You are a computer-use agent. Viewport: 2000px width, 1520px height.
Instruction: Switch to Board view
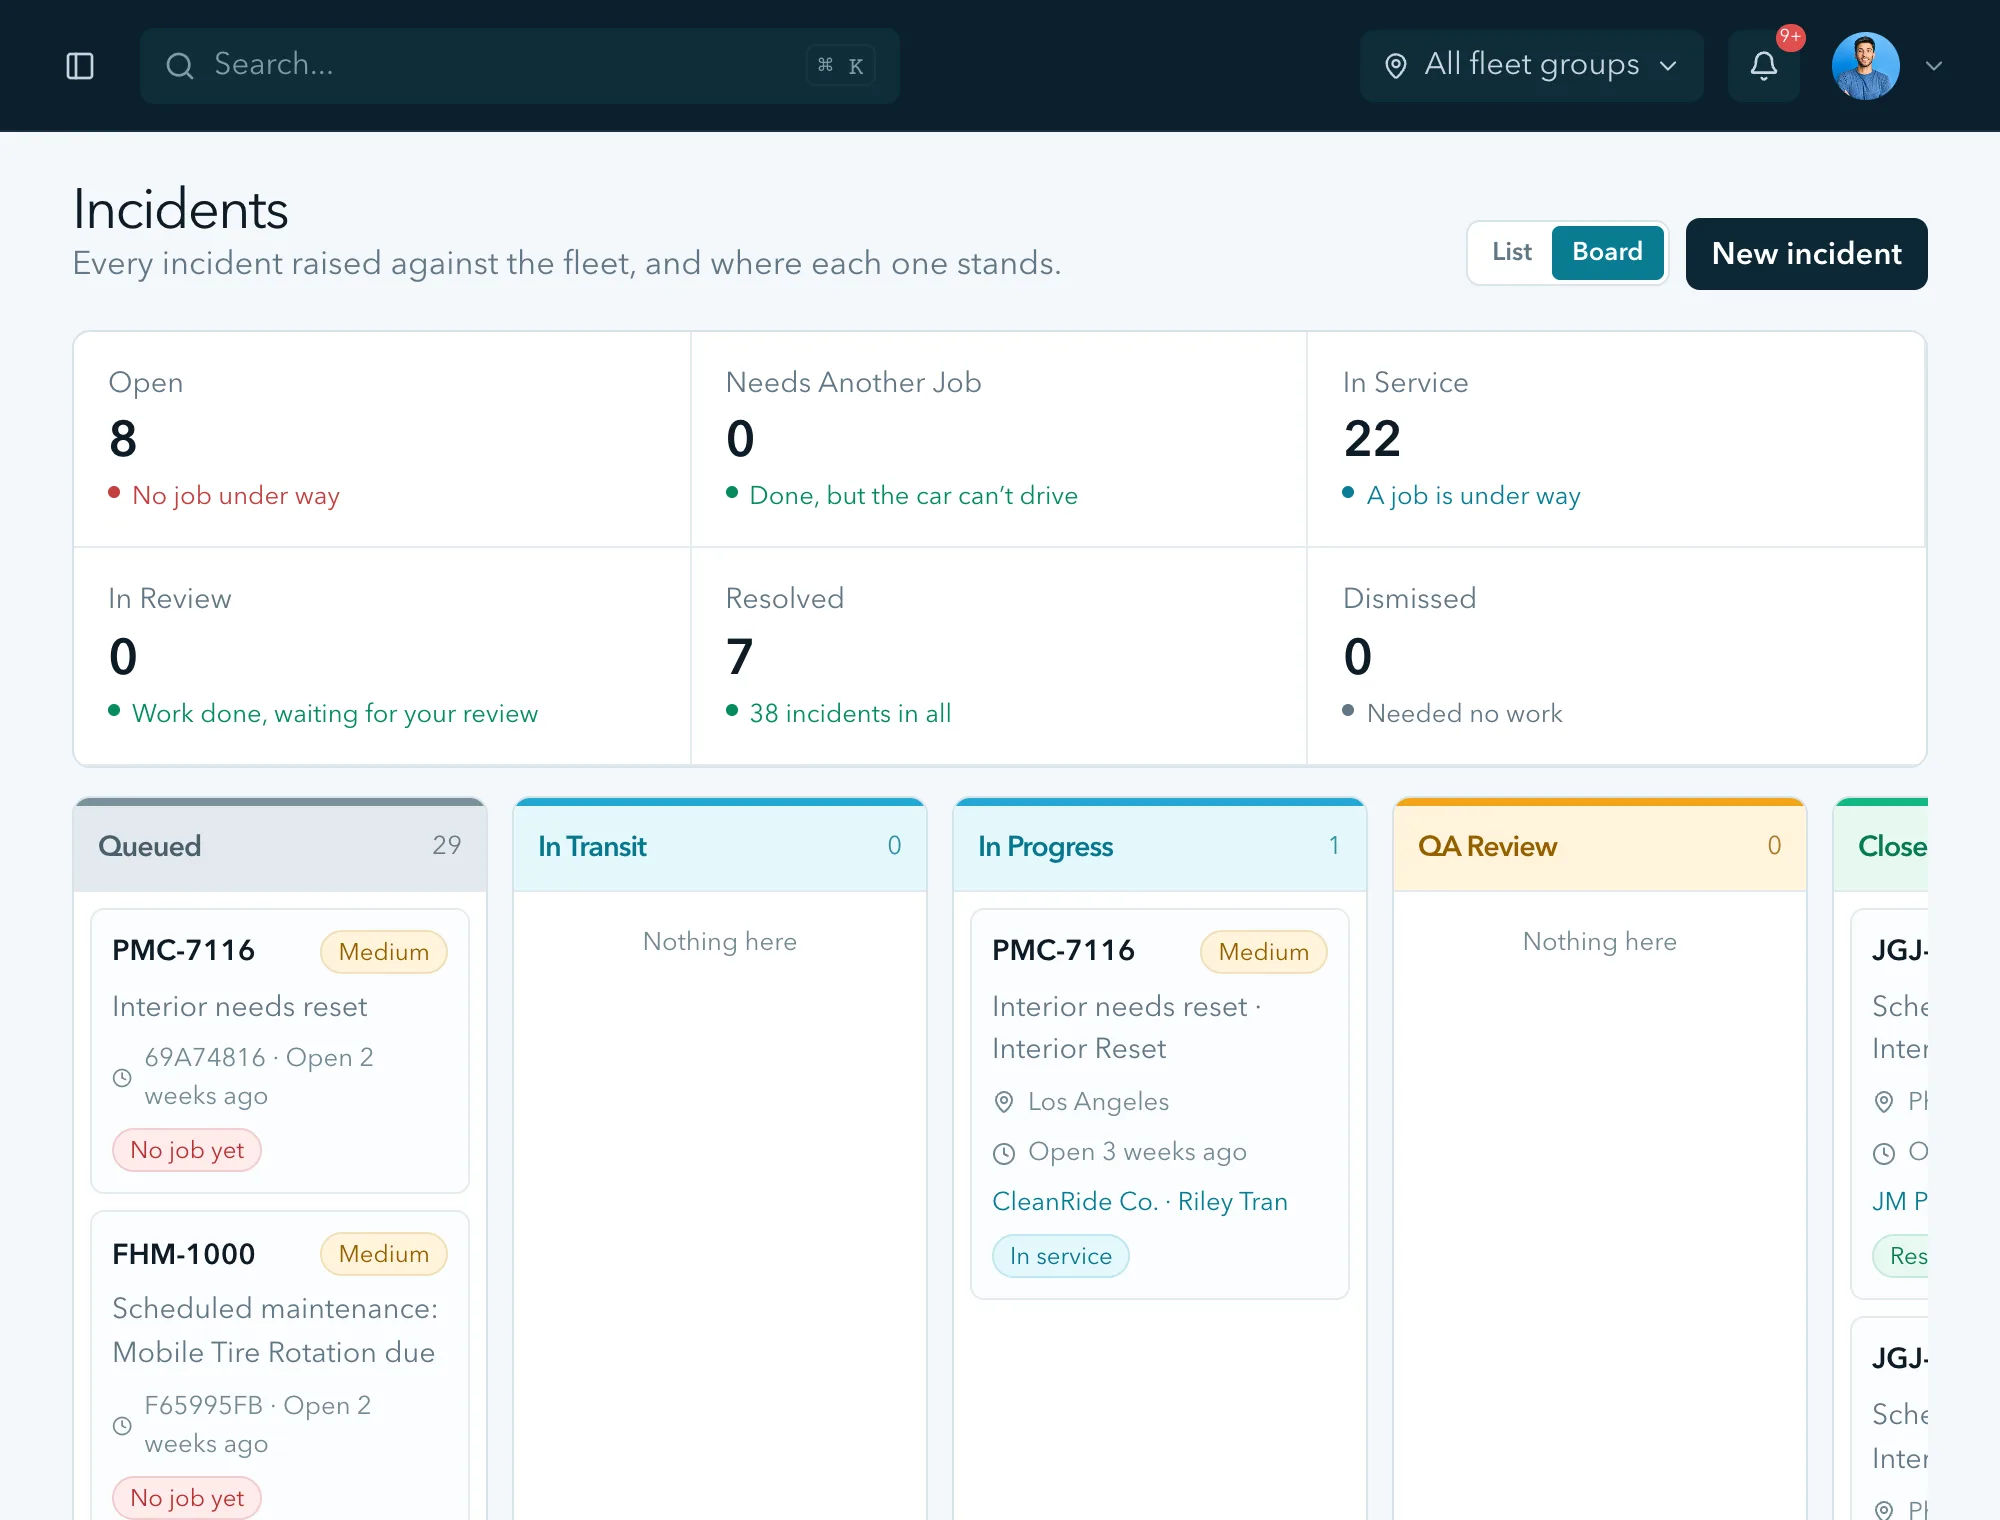click(1607, 252)
